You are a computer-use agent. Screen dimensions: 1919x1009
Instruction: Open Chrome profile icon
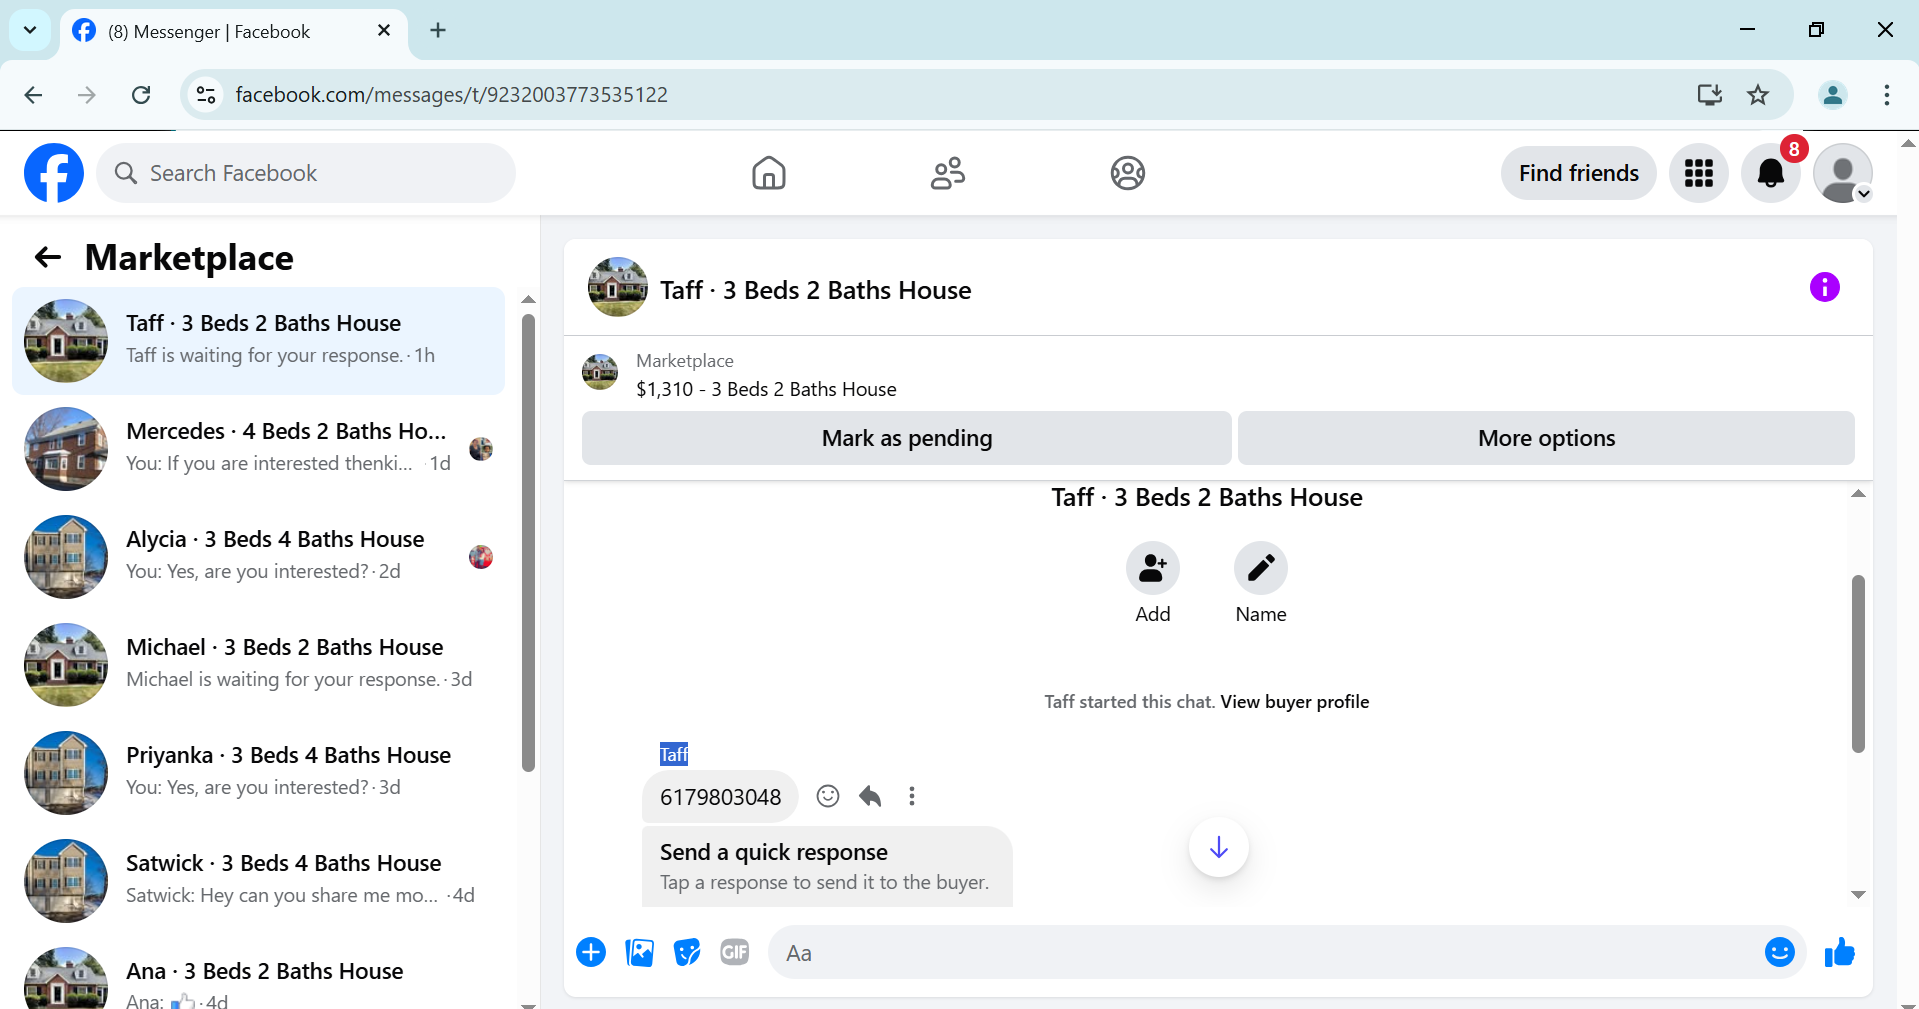tap(1832, 95)
